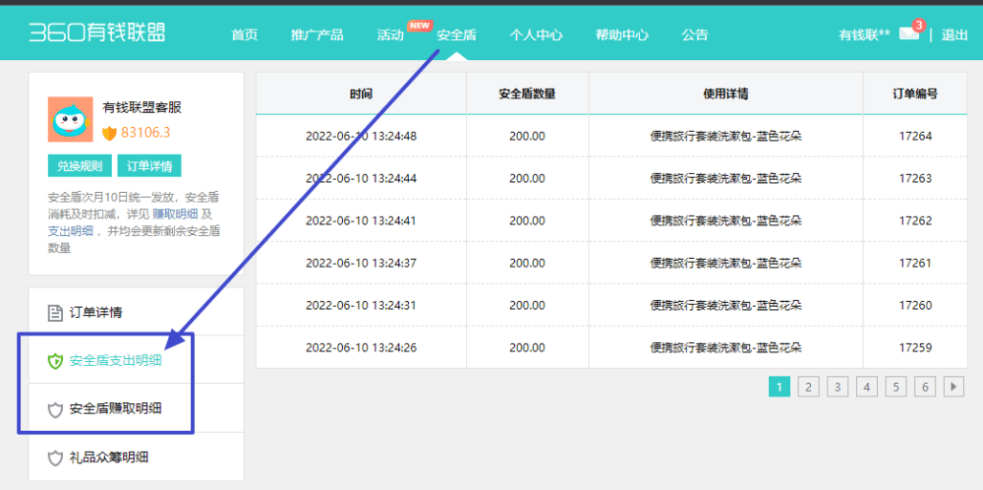Click the green shield icon beside 安全盾支出明细
Screen dimensions: 983x490
point(56,361)
